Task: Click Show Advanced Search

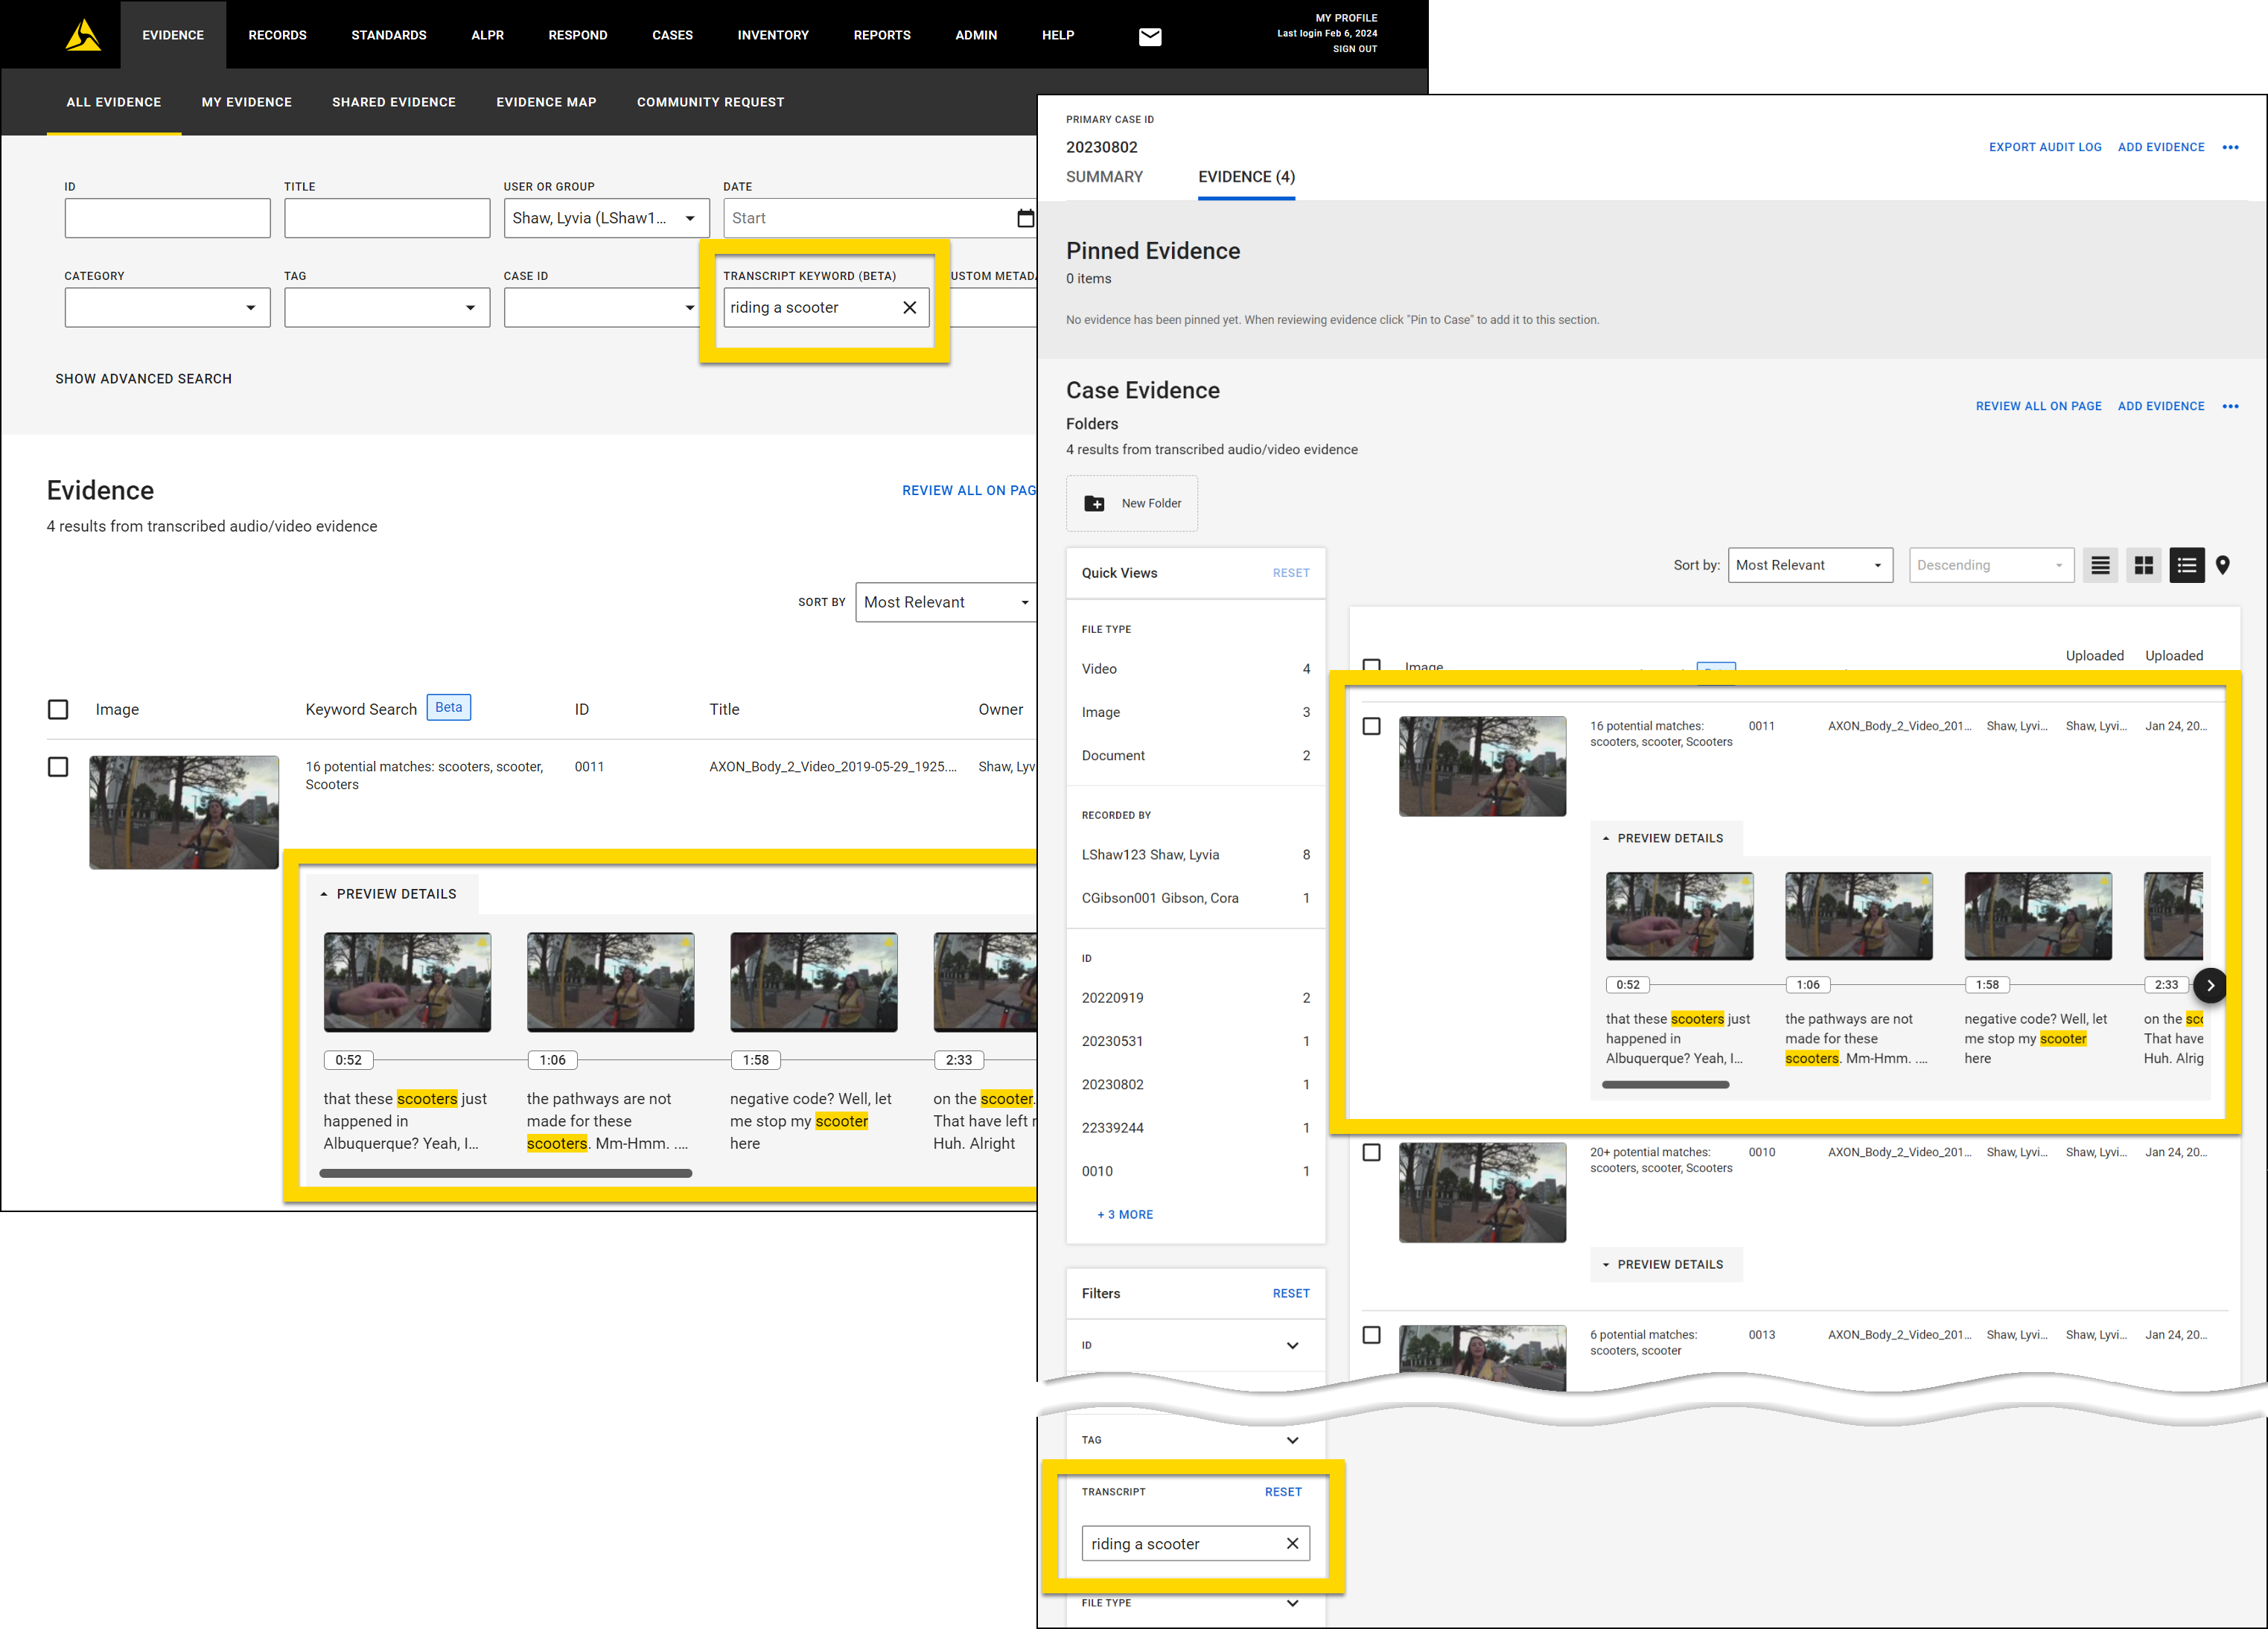Action: [143, 379]
